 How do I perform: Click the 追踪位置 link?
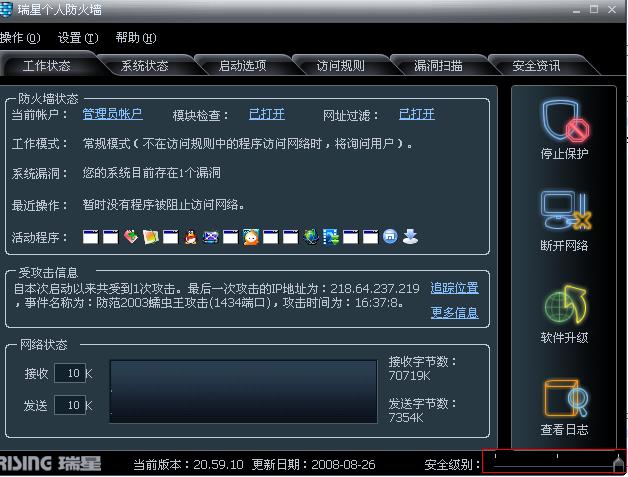pos(455,288)
